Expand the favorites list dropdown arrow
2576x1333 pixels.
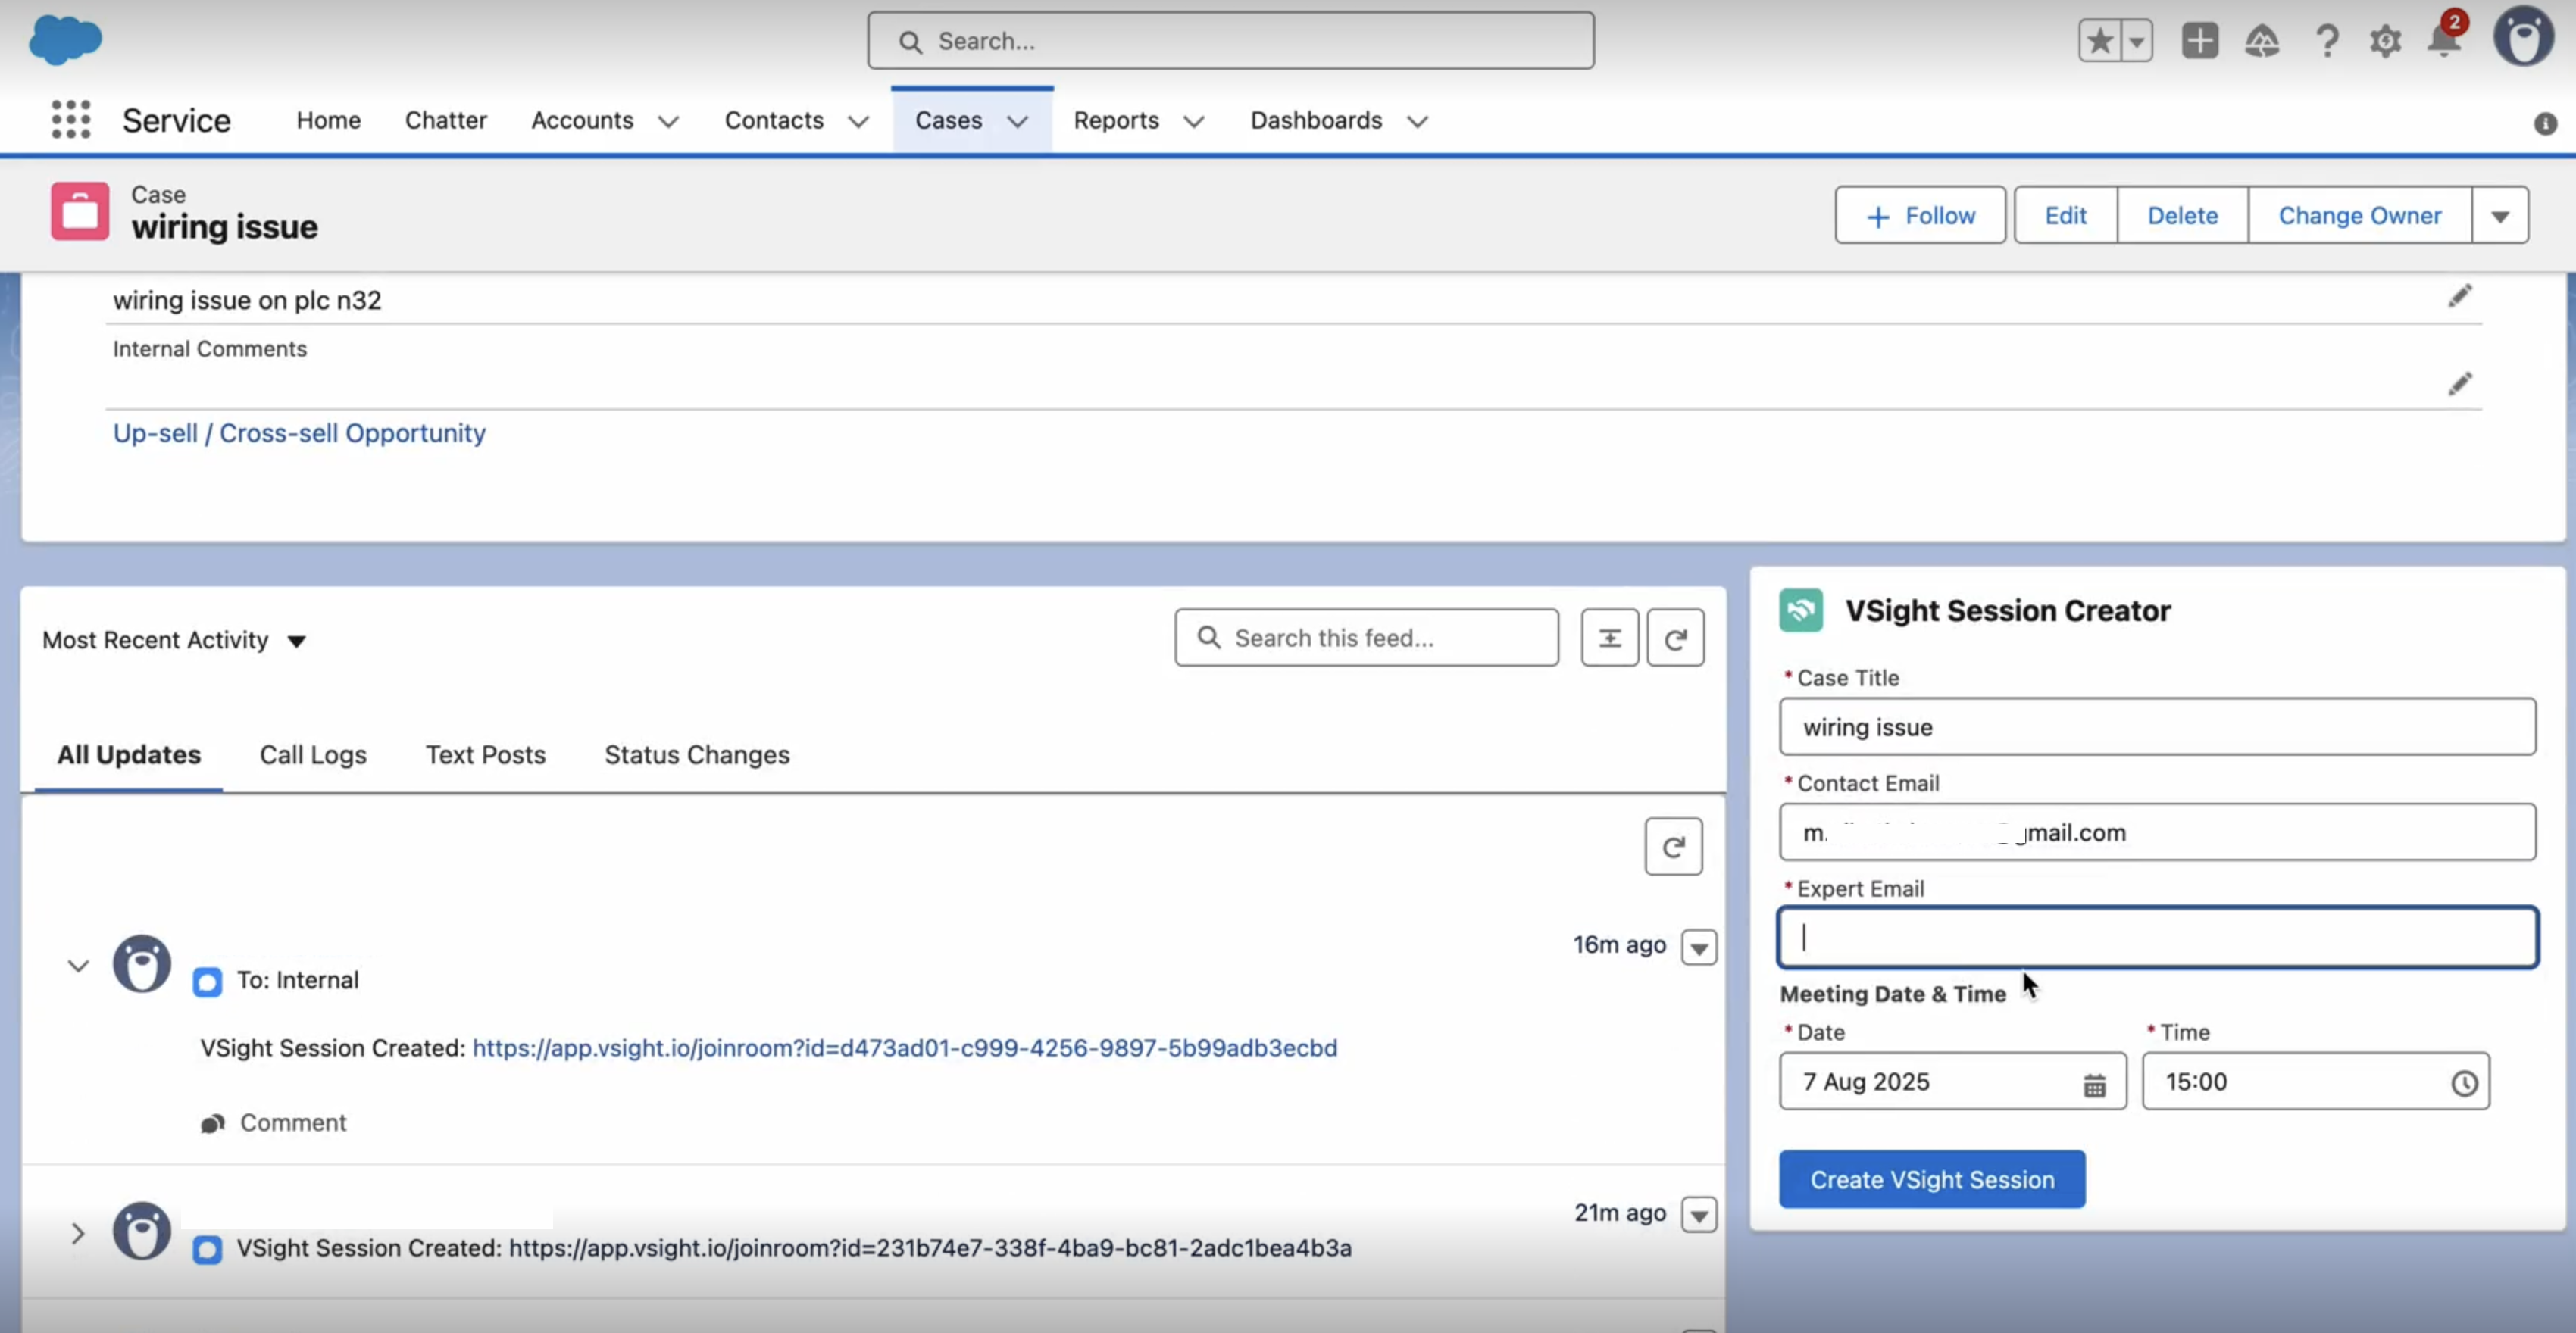tap(2136, 41)
